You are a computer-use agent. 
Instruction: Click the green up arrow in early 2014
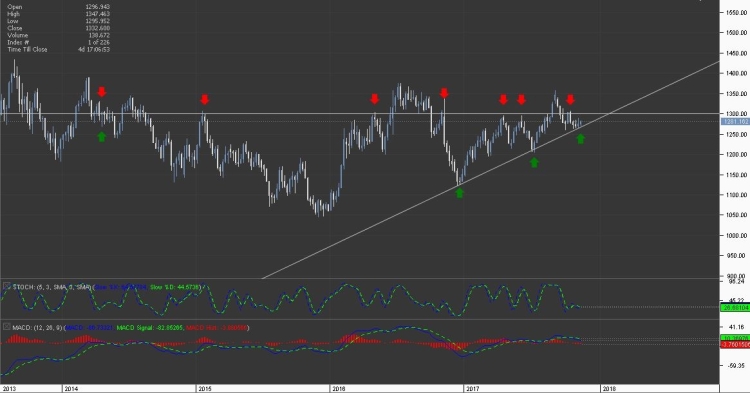[x=101, y=137]
